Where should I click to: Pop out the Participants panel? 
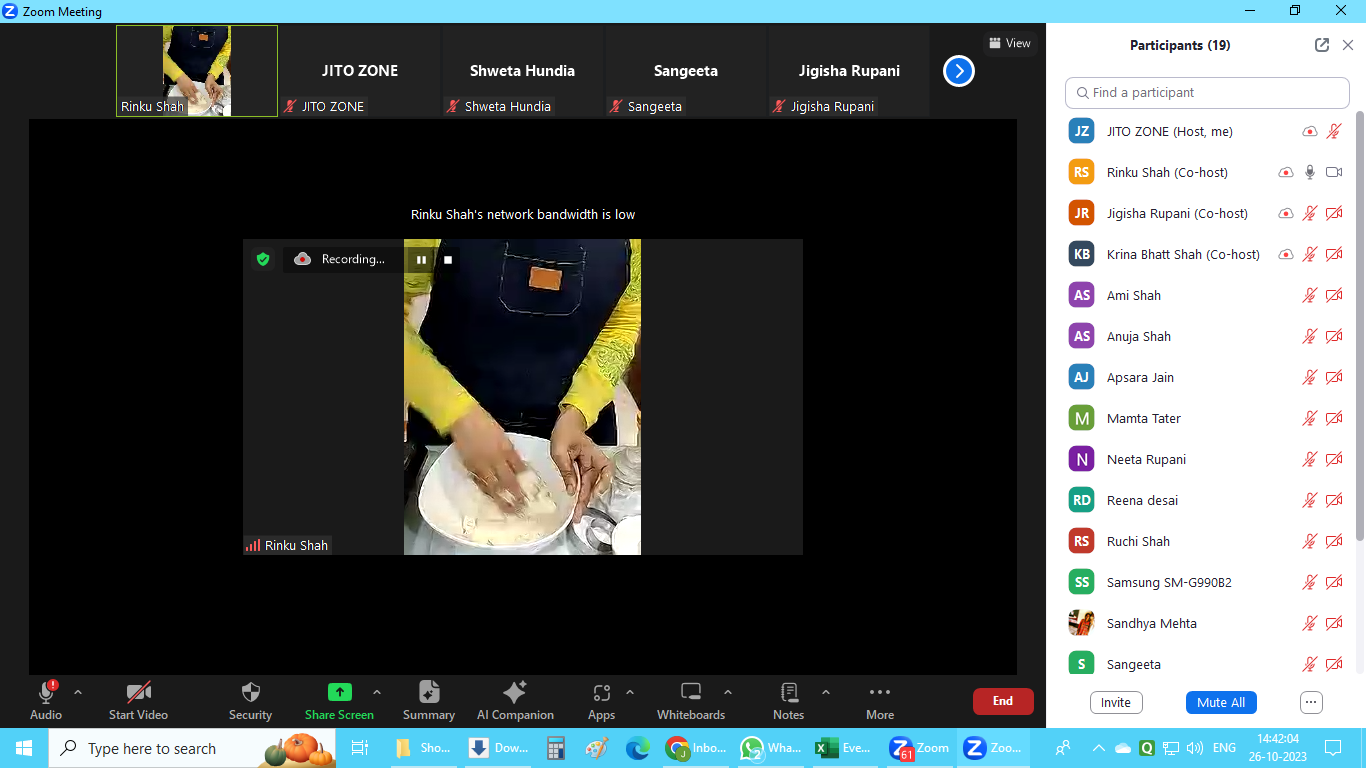click(x=1322, y=45)
